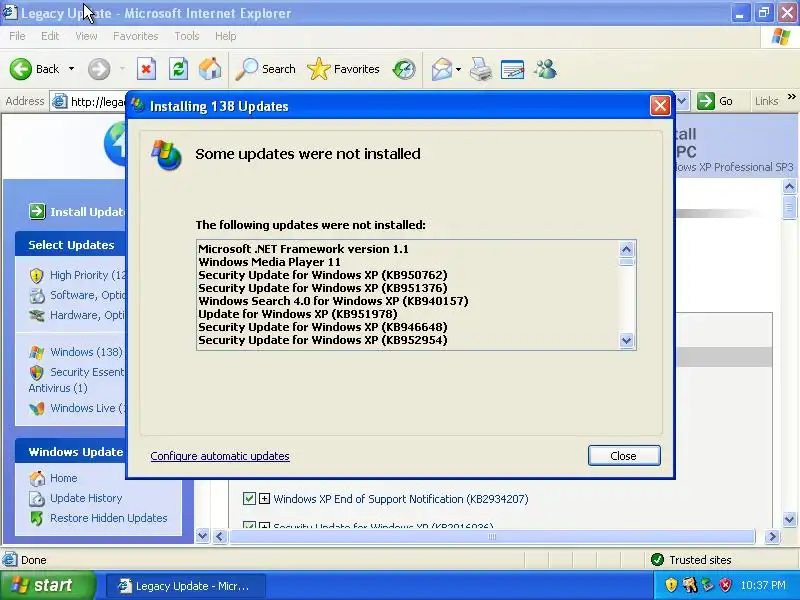This screenshot has height=600, width=800.
Task: Open the History clock icon
Action: [404, 69]
